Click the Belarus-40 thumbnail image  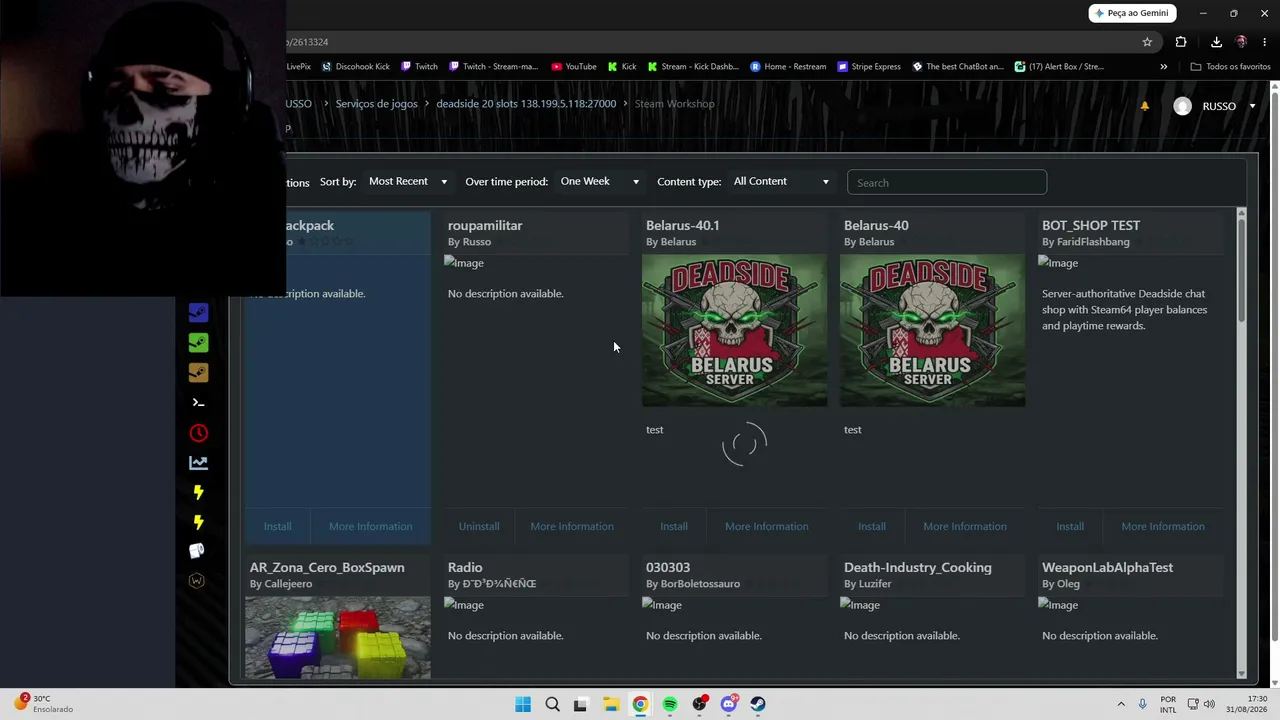pyautogui.click(x=932, y=330)
